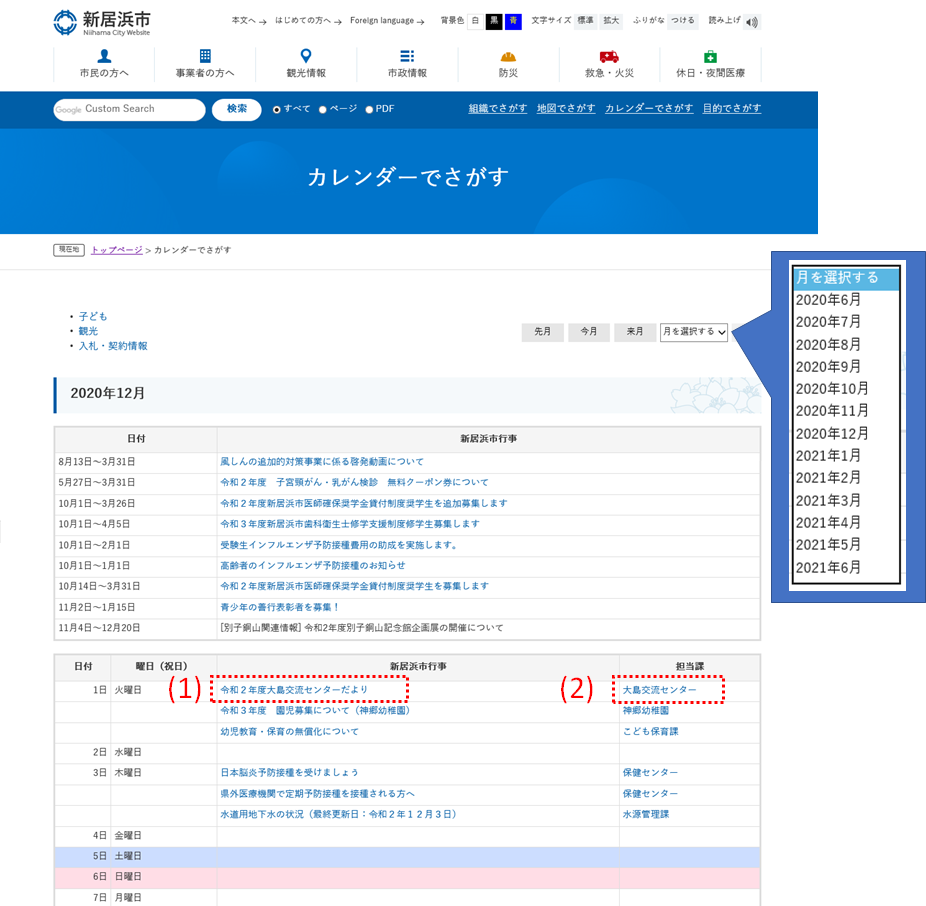Open 子宮頸がん・乳がん検診 coupon link
Viewport: 926px width, 906px height.
pyautogui.click(x=354, y=483)
